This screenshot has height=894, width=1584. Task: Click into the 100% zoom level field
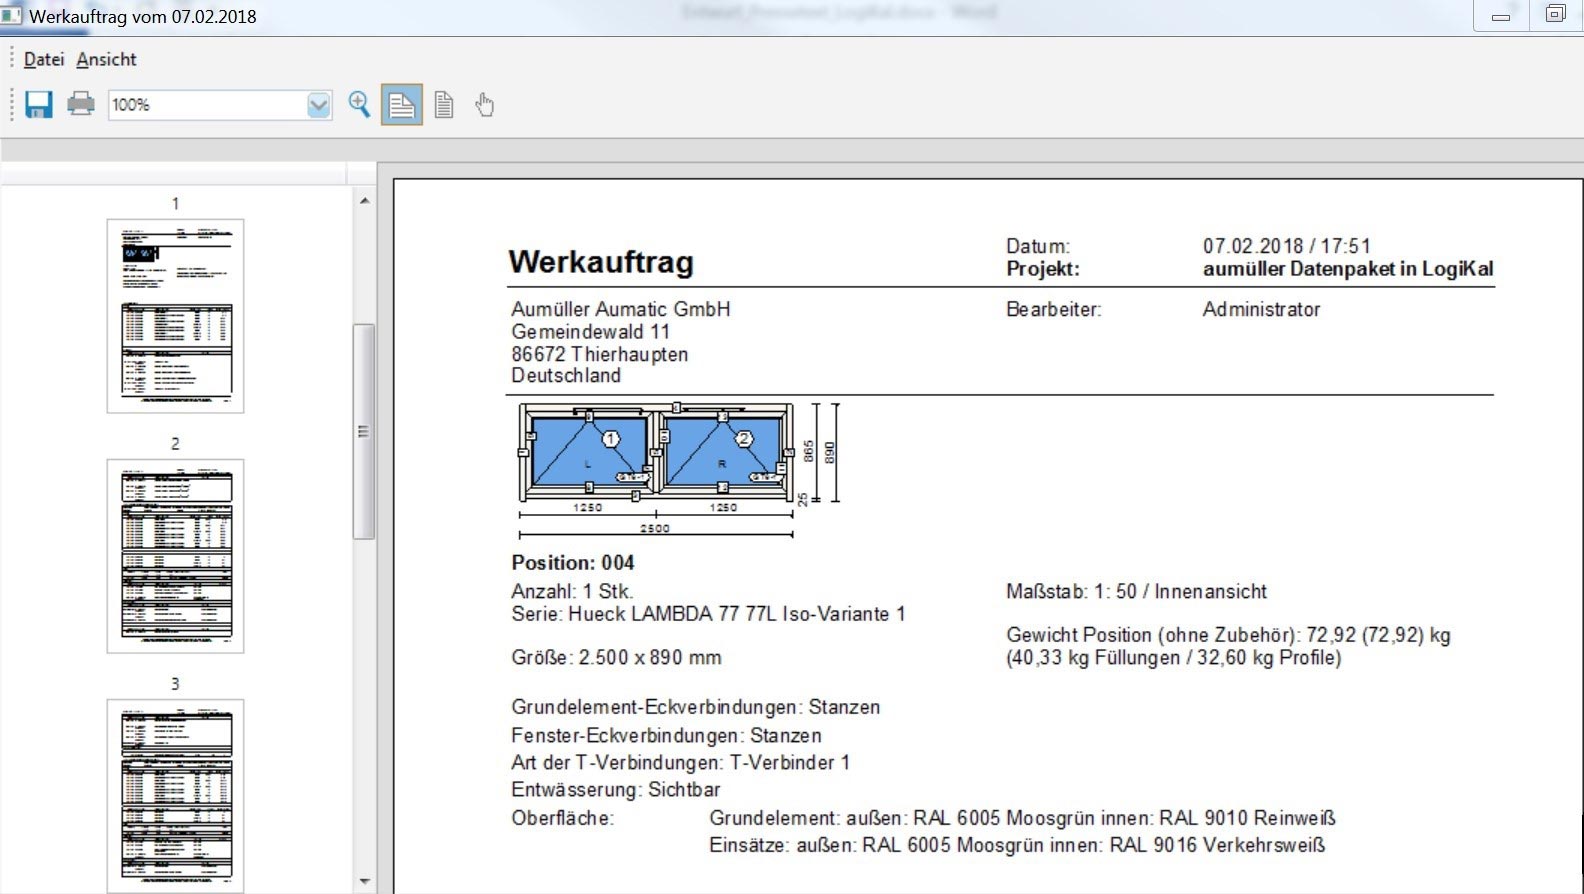pos(205,105)
